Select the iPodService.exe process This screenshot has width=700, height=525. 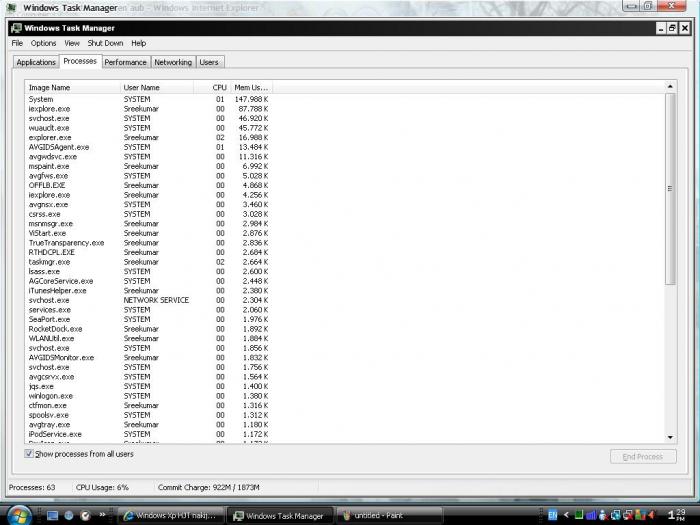[149, 434]
